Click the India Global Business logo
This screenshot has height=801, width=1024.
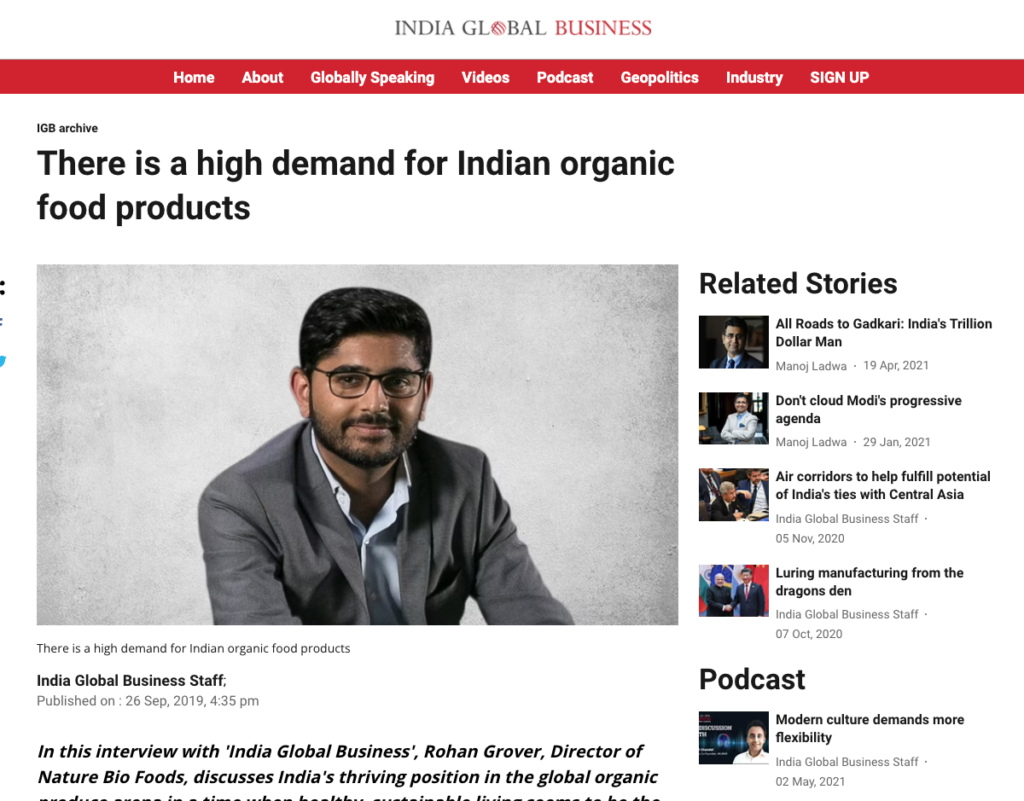pyautogui.click(x=522, y=28)
